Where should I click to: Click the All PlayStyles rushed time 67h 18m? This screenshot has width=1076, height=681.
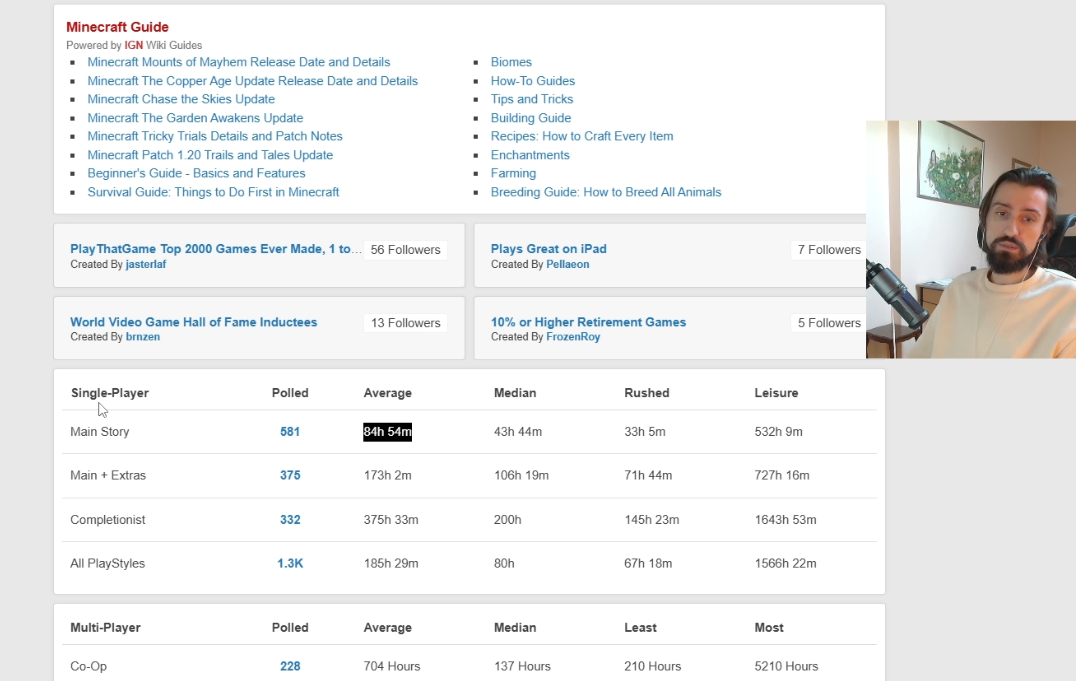point(648,564)
